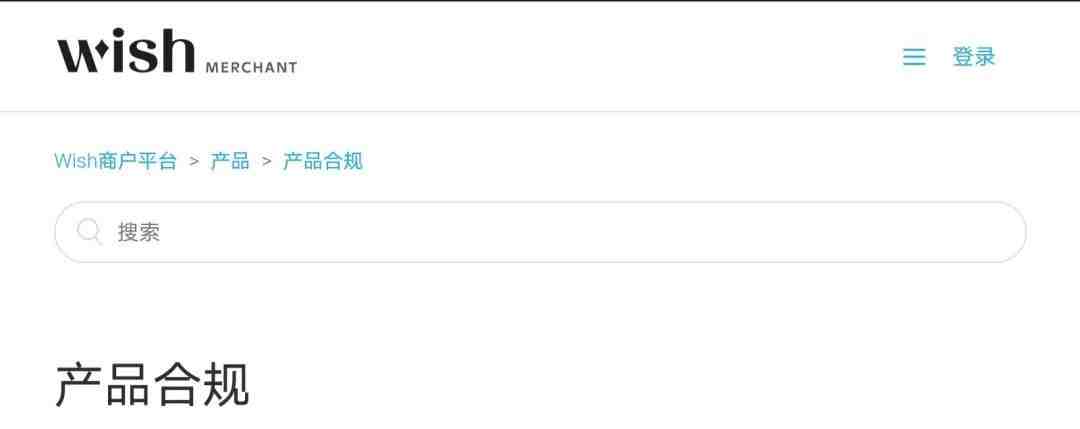The image size is (1080, 429).
Task: Click the empty right end of search bar
Action: pos(964,232)
